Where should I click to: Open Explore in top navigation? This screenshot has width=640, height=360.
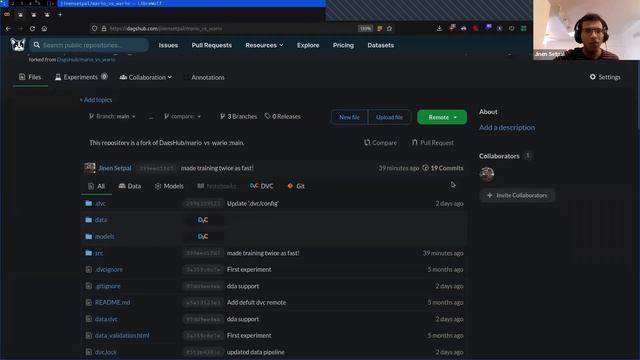pos(308,45)
